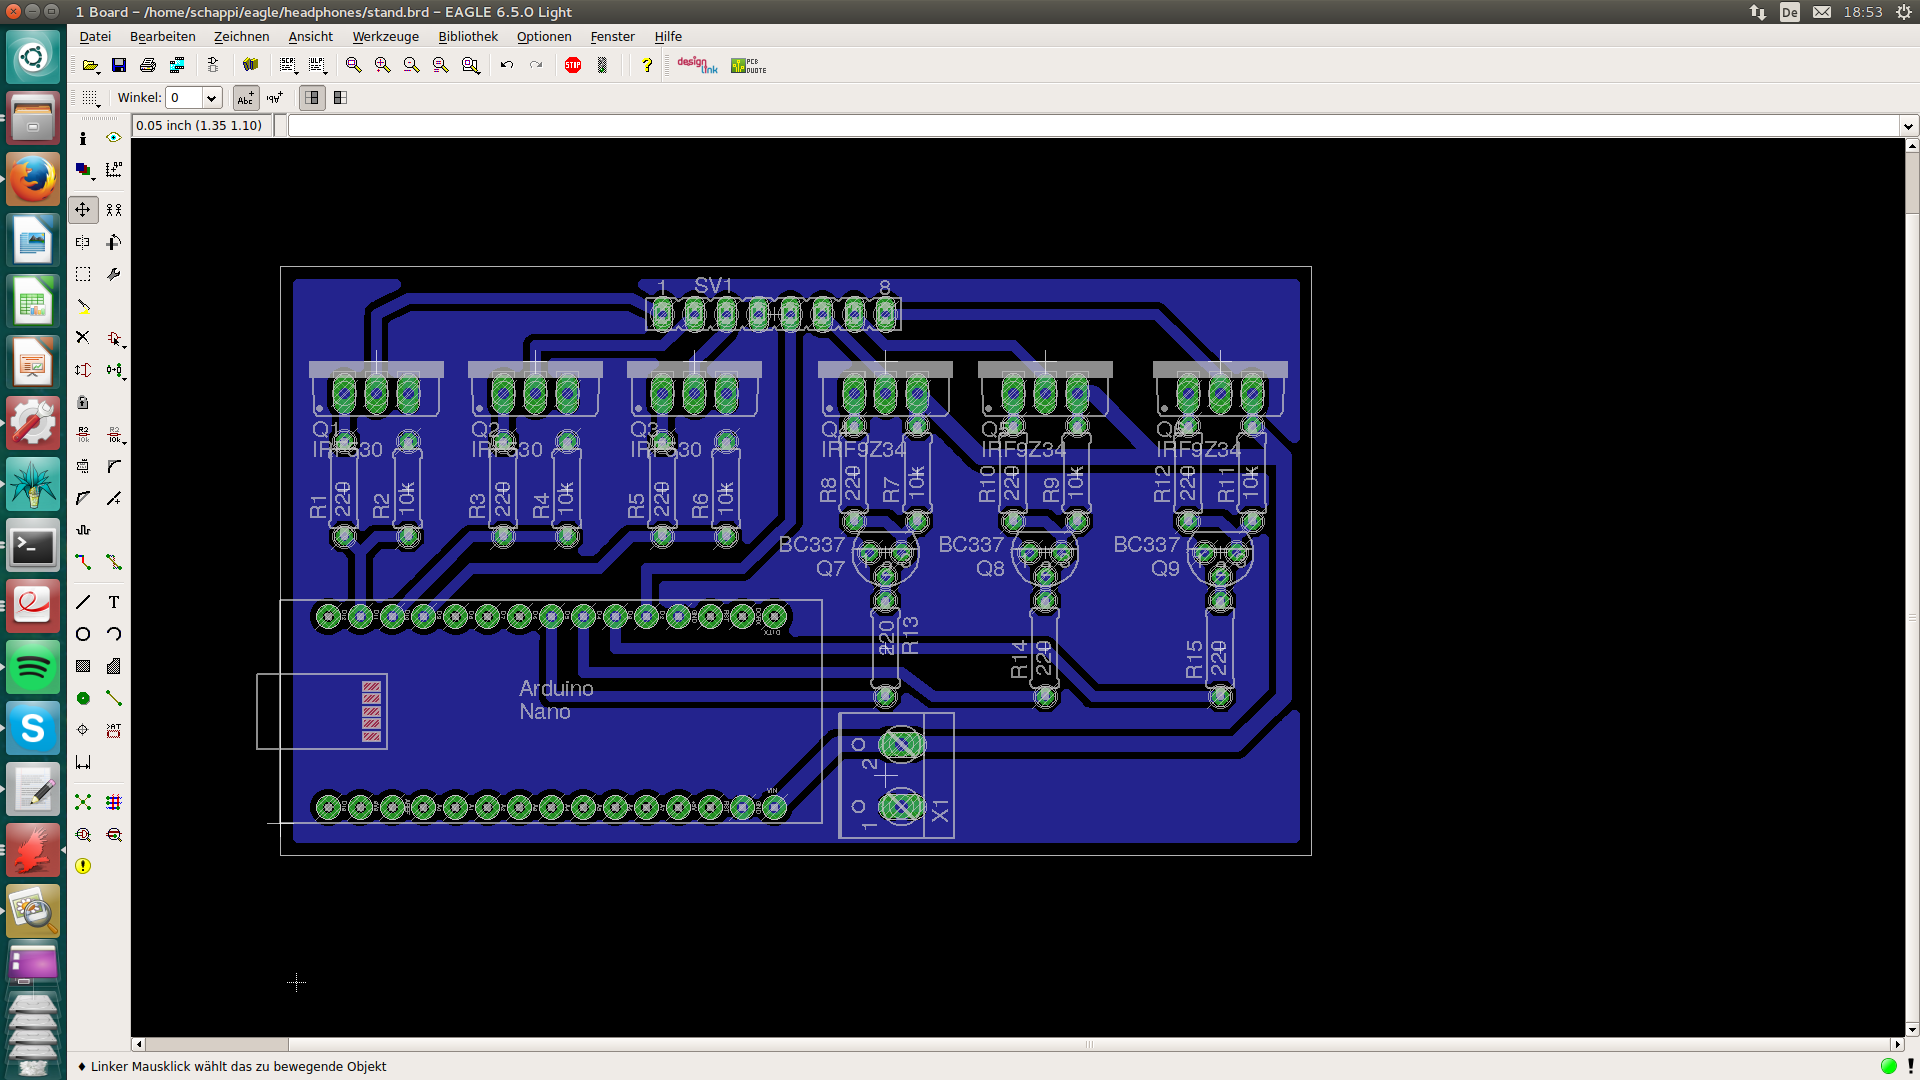Undo the last action

coord(507,66)
